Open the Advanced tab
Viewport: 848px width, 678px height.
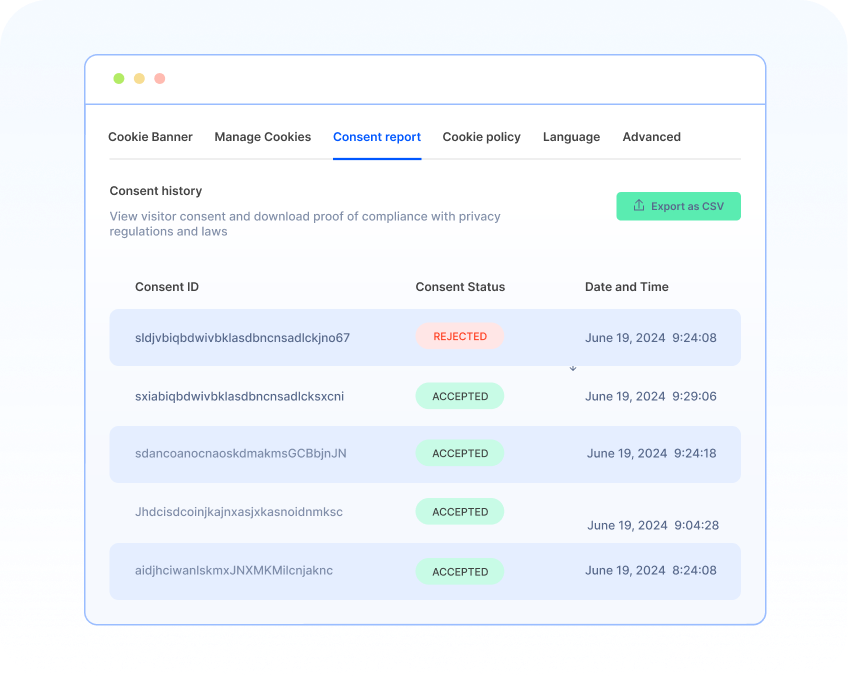point(651,137)
